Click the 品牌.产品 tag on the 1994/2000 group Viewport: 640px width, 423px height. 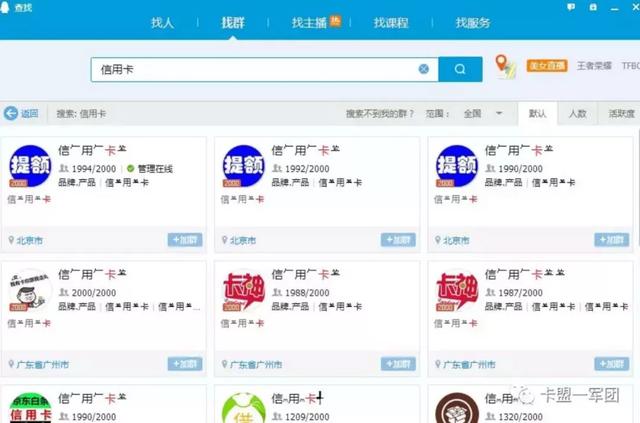click(x=77, y=183)
